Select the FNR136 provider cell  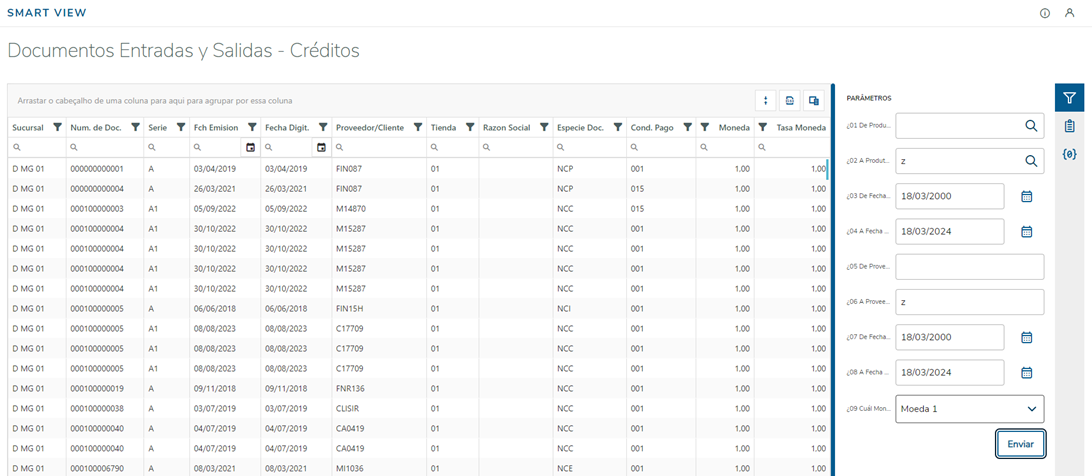[379, 387]
